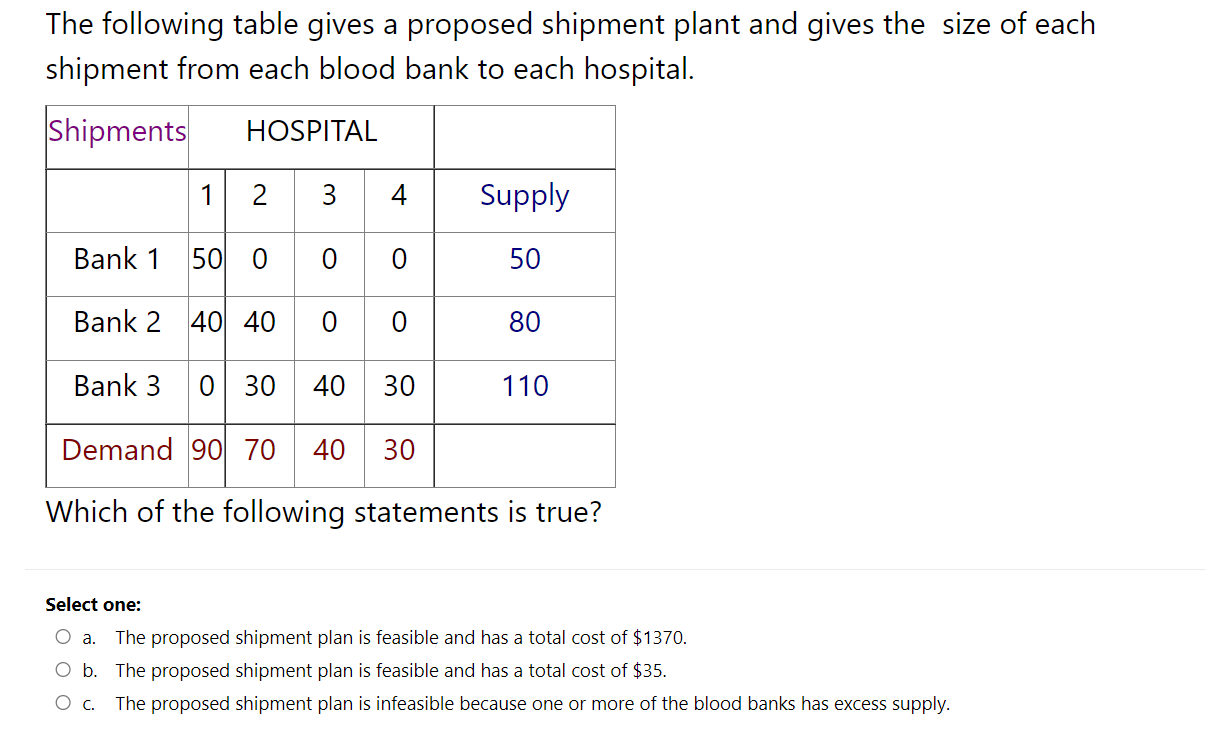
Task: Click the Shipments header cell
Action: (x=116, y=131)
